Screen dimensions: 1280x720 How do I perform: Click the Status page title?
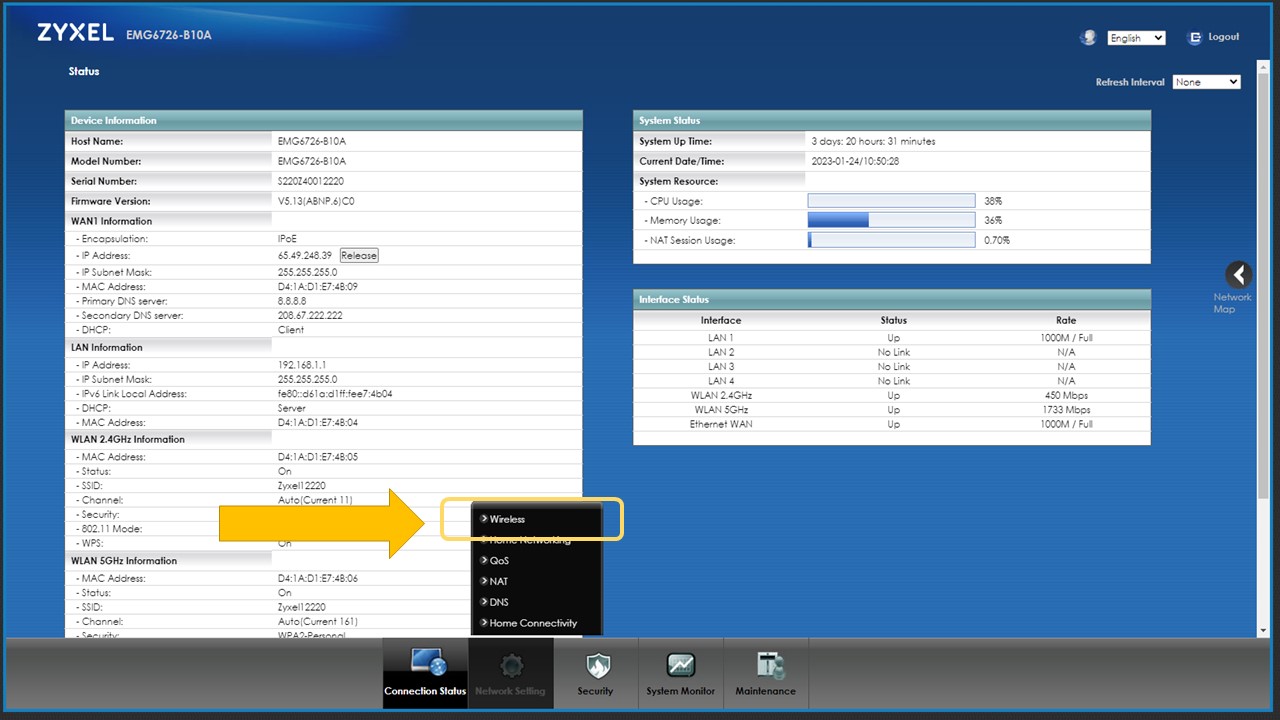pyautogui.click(x=84, y=72)
